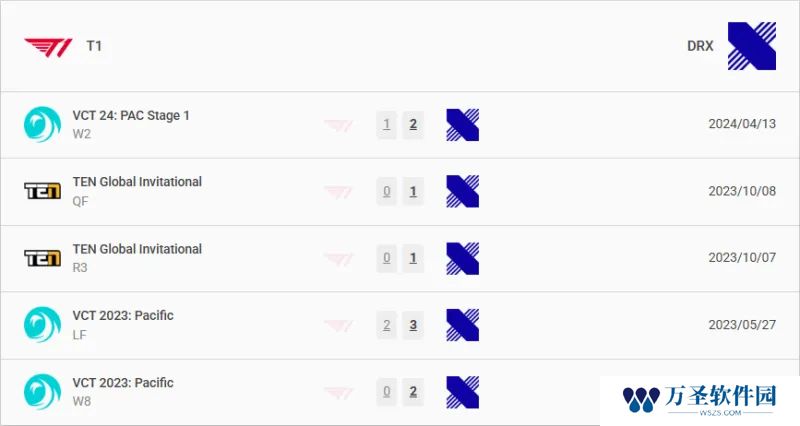
Task: Select the TEN logo in the QF row
Action: (x=42, y=191)
